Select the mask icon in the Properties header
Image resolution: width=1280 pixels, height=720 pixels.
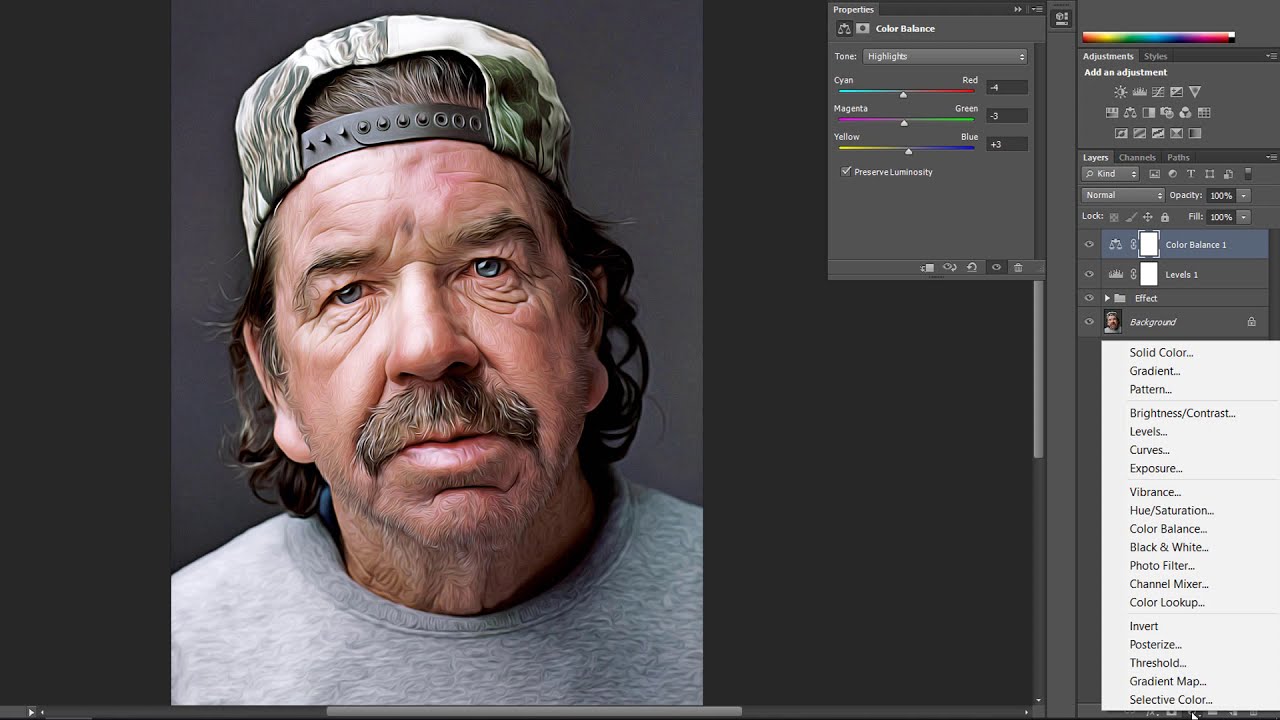863,28
